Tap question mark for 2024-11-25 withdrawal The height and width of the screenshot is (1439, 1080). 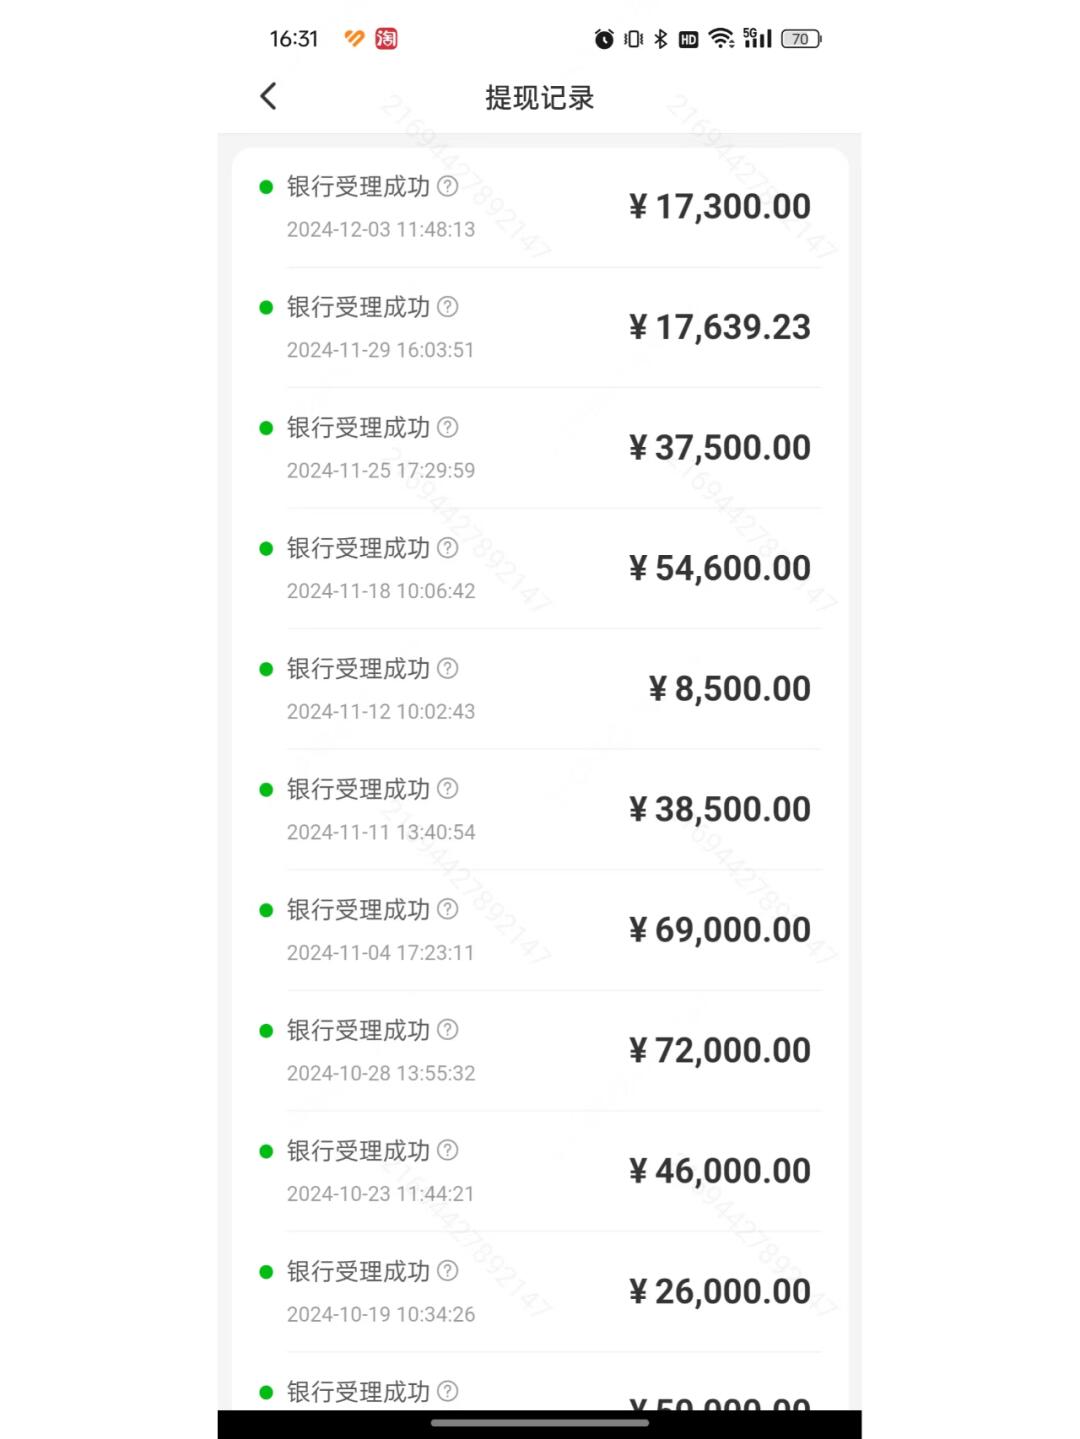(448, 427)
